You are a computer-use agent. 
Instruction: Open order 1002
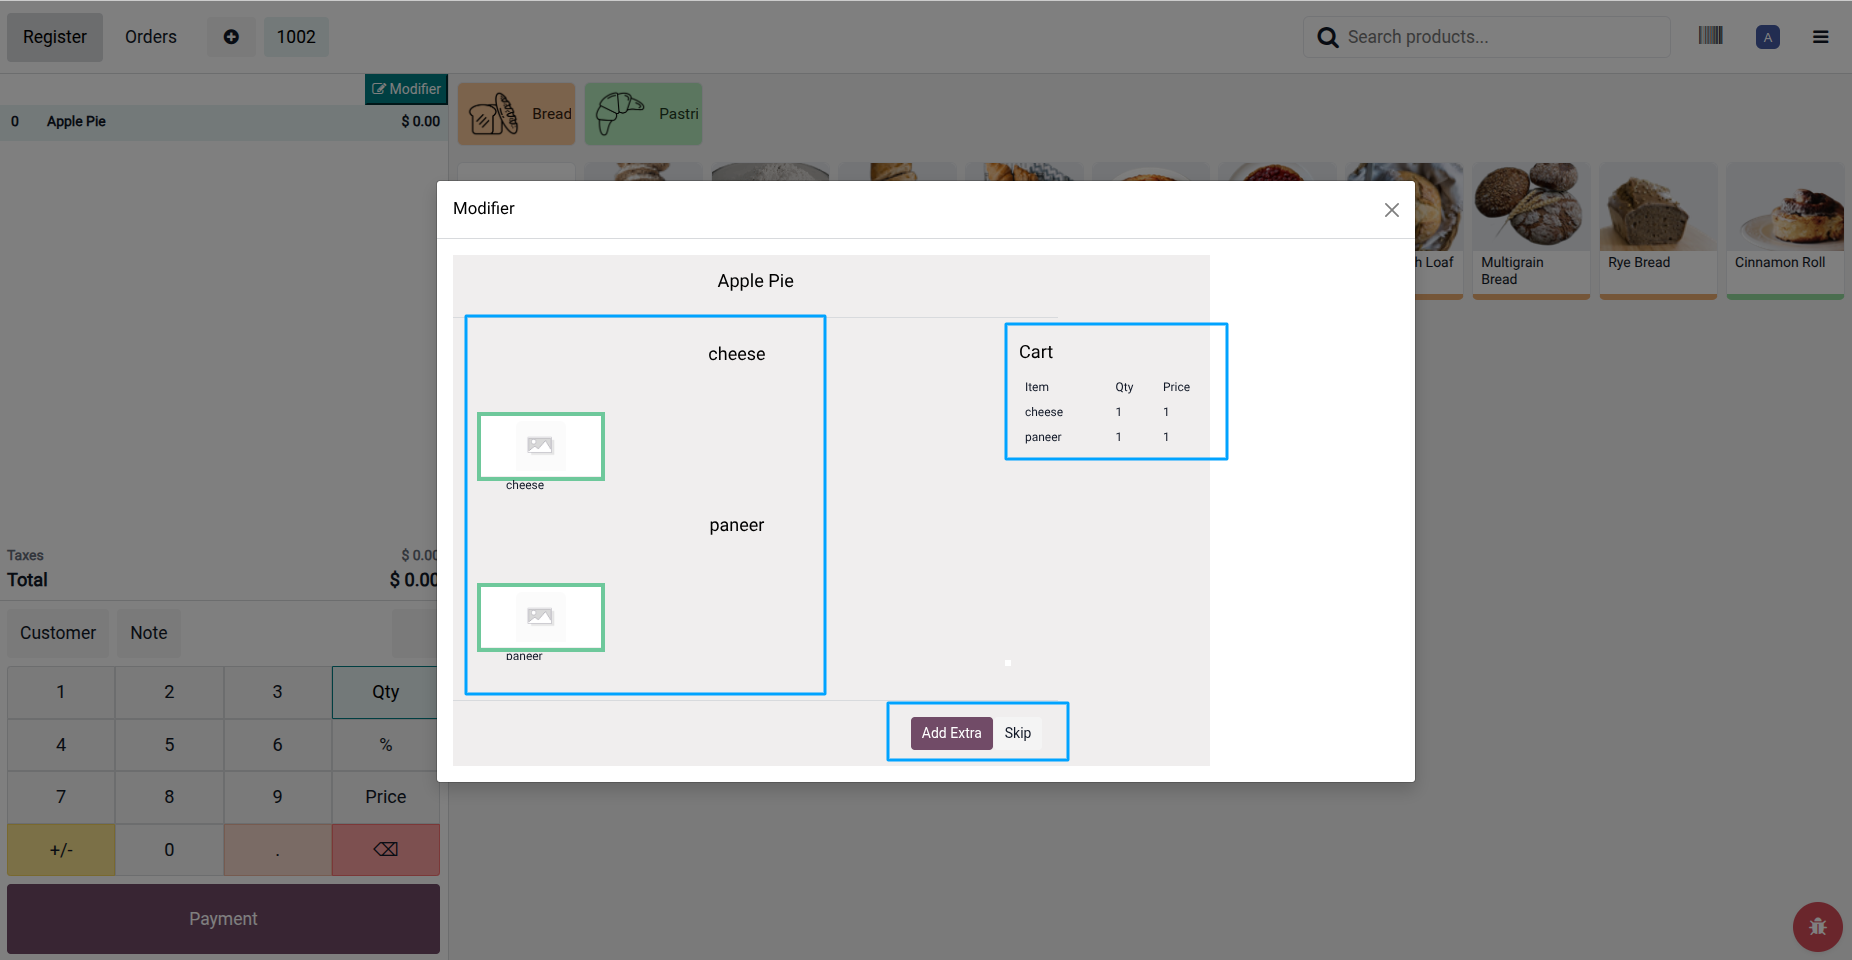[x=296, y=37]
